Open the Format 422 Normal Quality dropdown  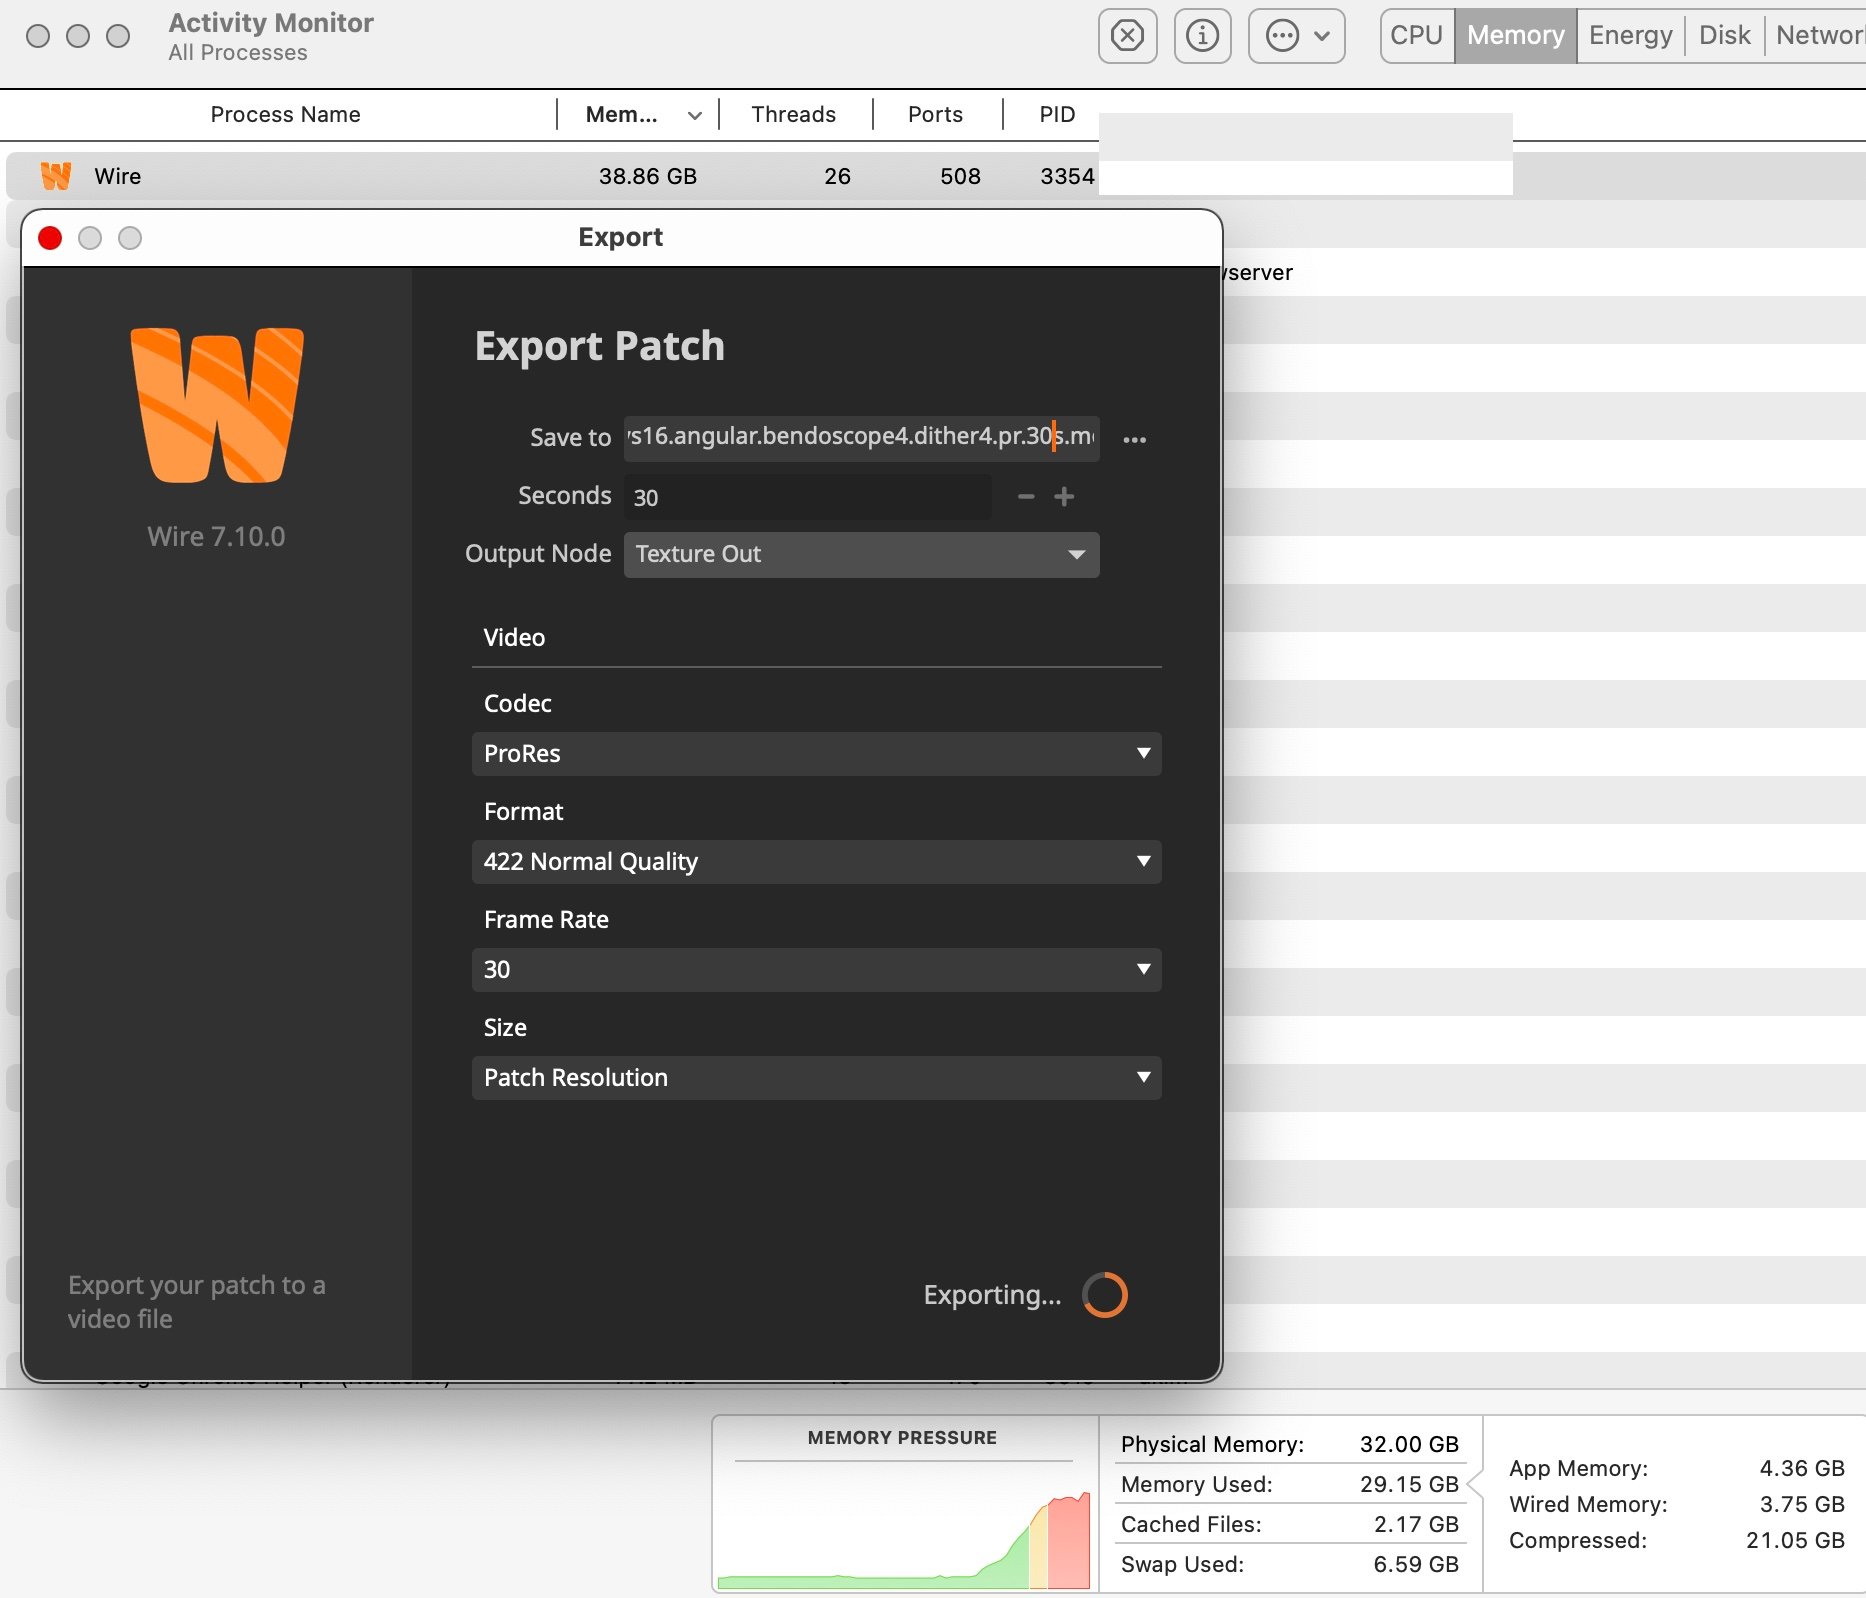(816, 862)
